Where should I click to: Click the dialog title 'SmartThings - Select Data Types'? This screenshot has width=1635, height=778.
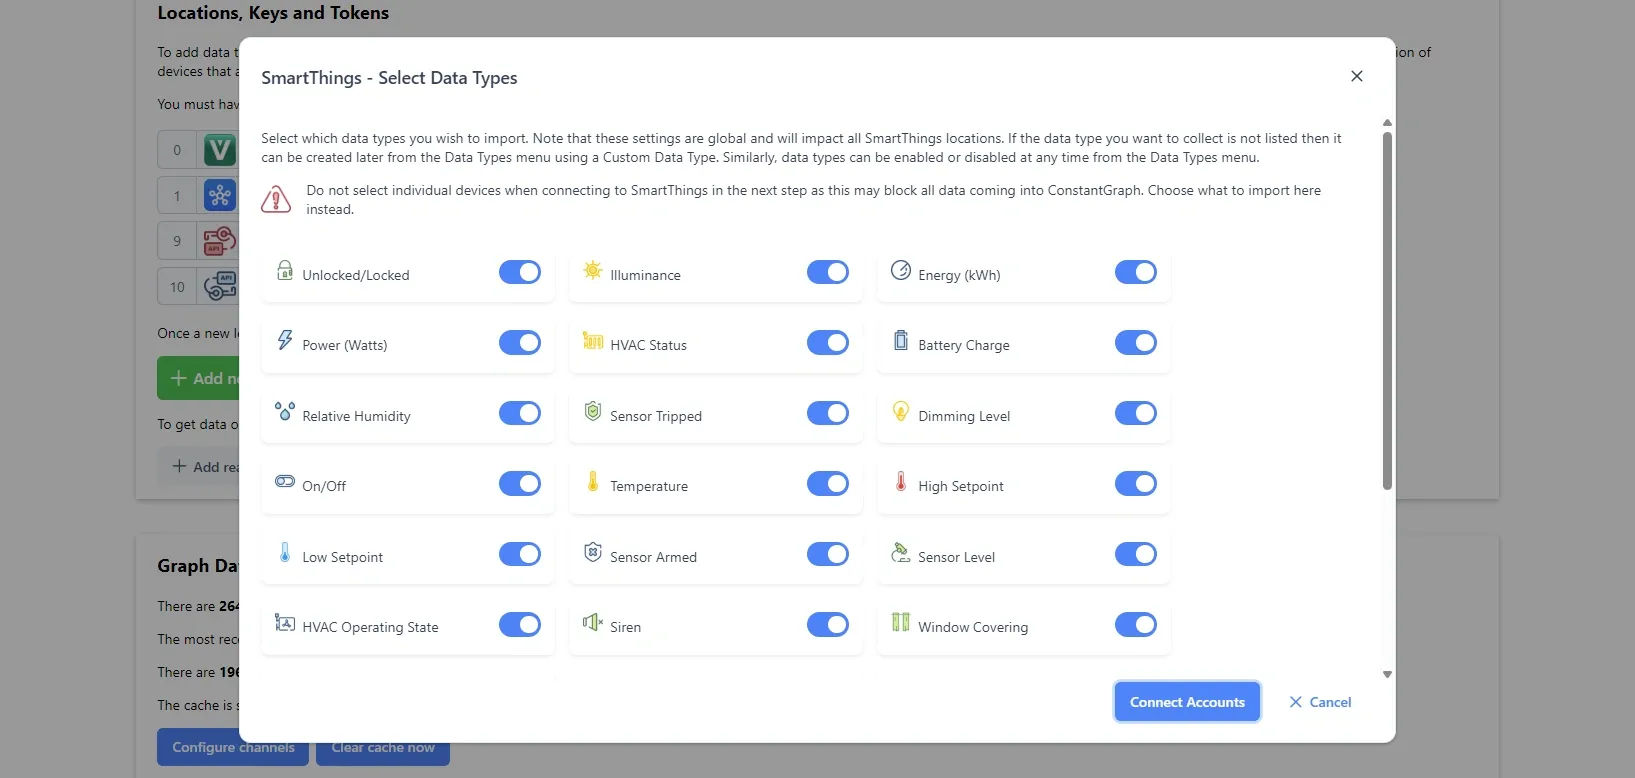[x=389, y=78]
